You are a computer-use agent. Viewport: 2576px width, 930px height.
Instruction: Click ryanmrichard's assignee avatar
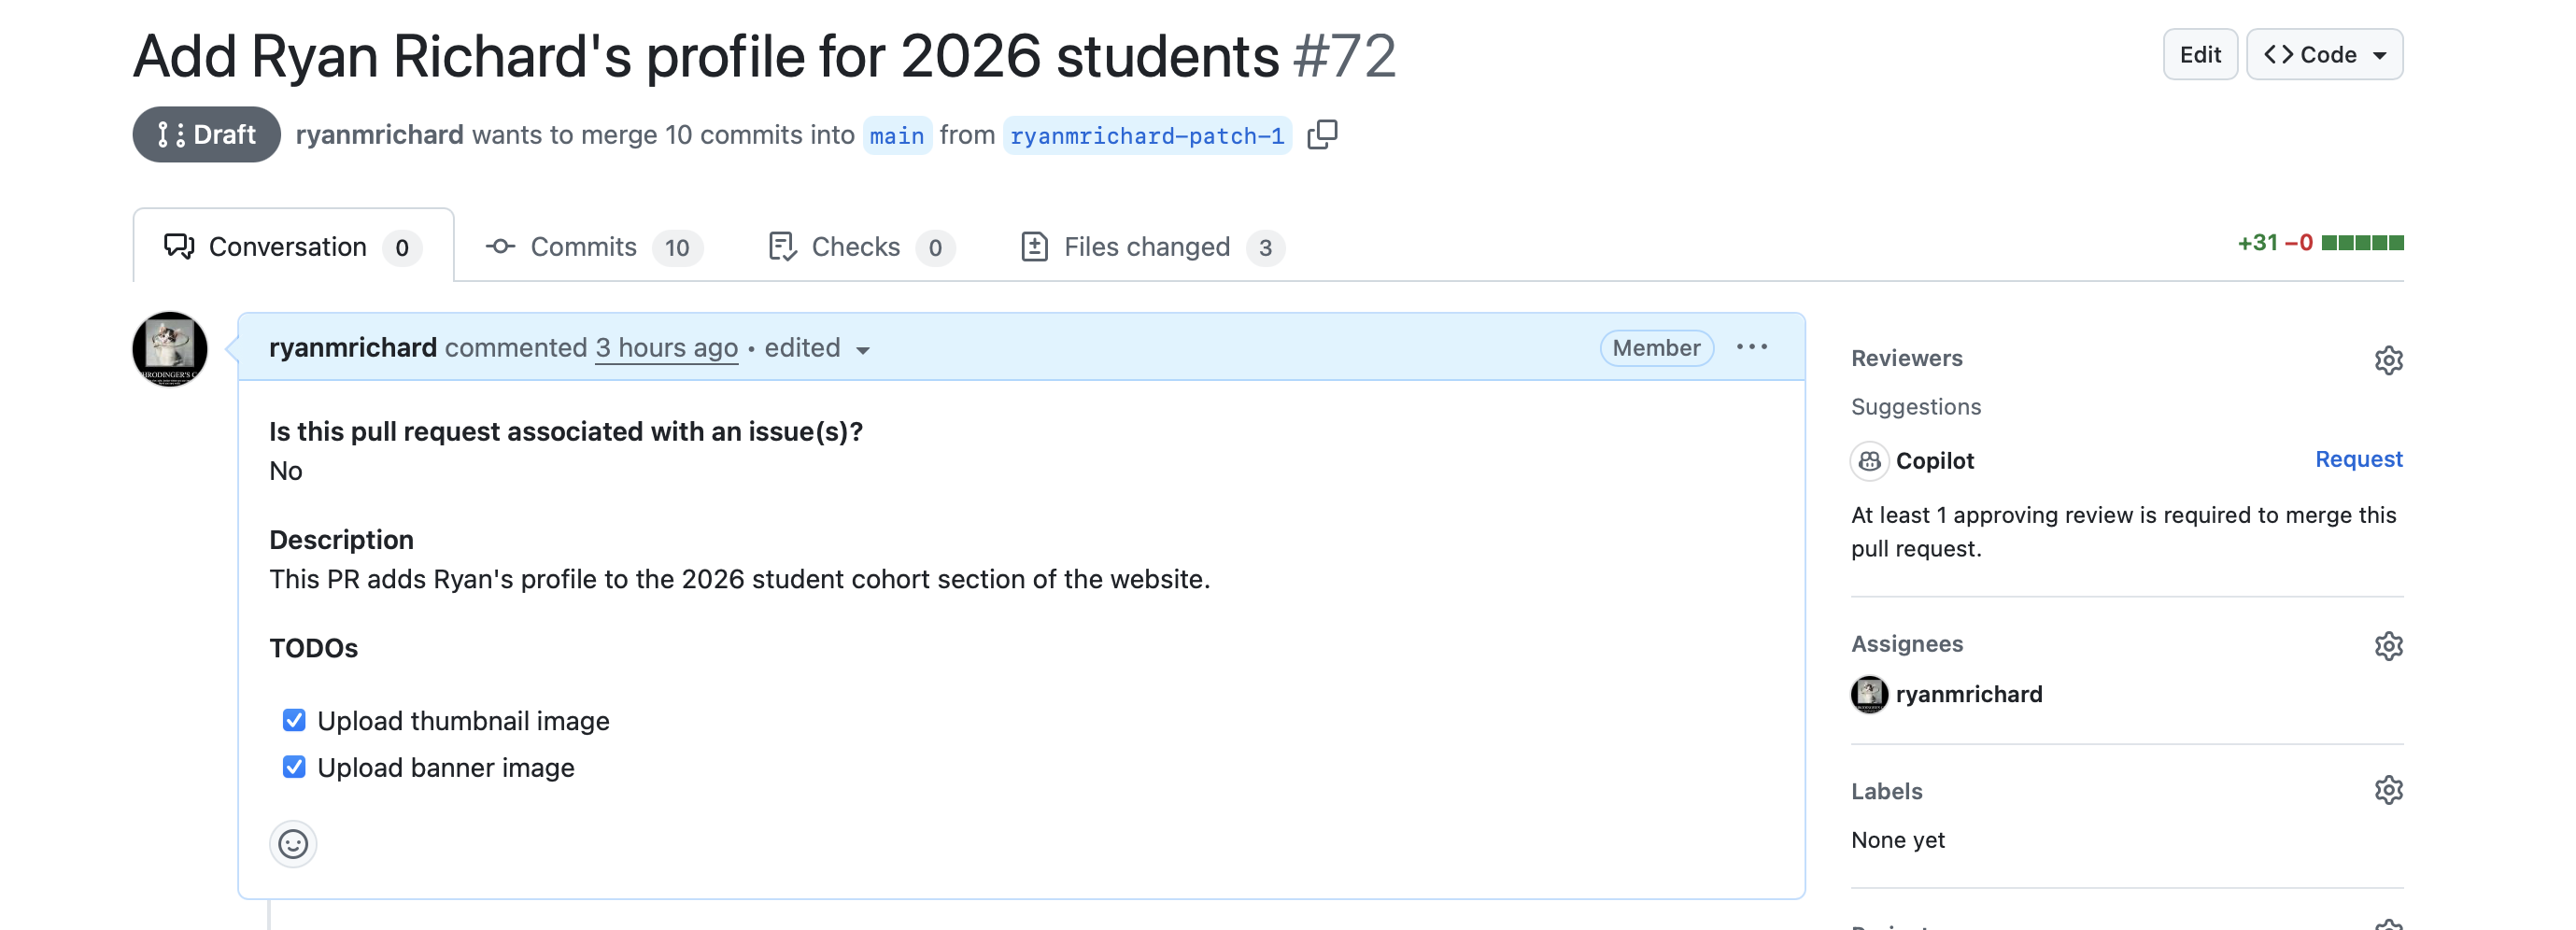[x=1869, y=694]
